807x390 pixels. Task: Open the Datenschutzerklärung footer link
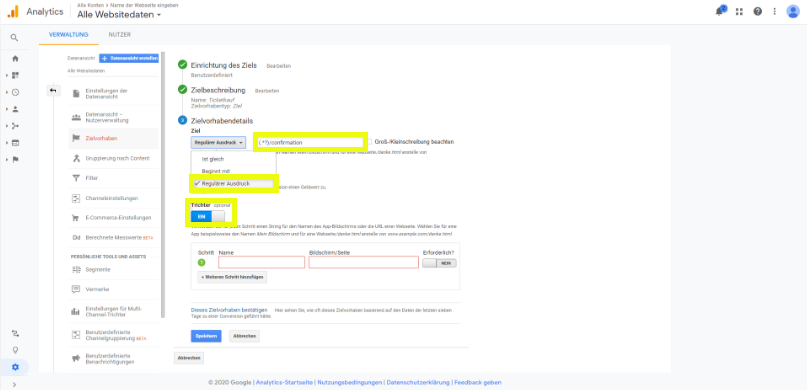pyautogui.click(x=418, y=382)
